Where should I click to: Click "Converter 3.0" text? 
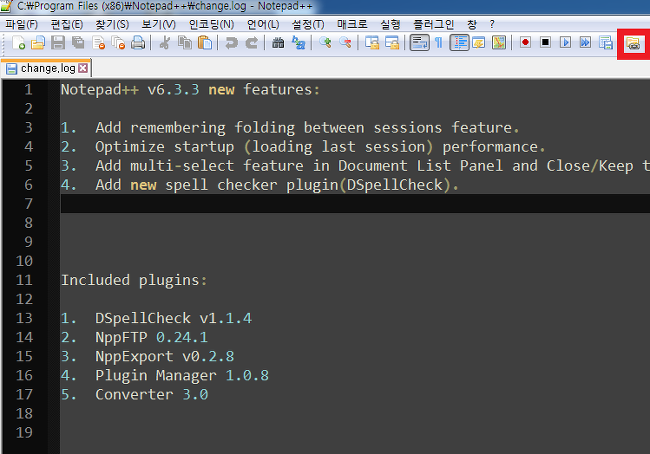151,394
